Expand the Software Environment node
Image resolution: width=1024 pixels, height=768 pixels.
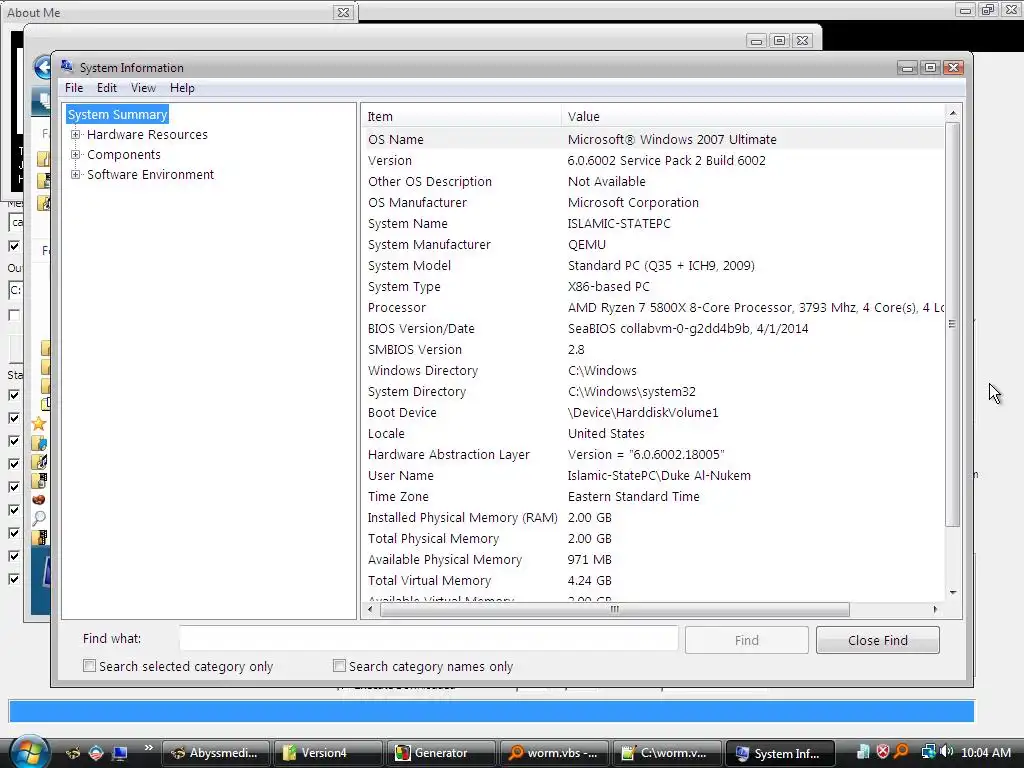[x=76, y=174]
